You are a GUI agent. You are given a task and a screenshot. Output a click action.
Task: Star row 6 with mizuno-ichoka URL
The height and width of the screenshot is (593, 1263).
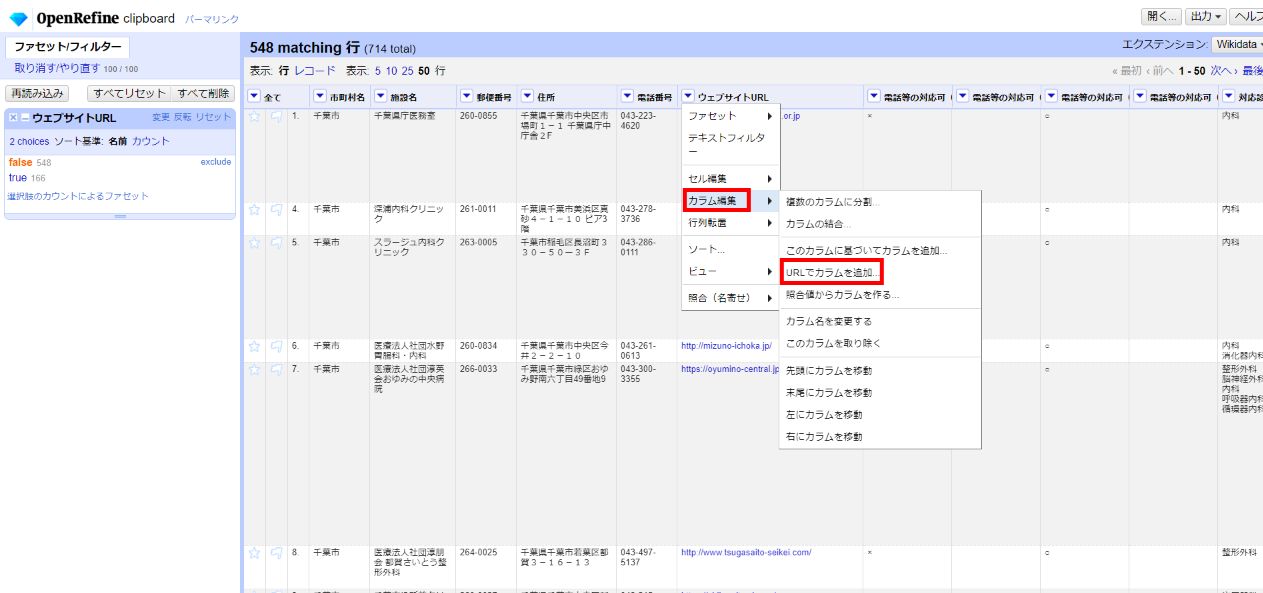254,346
